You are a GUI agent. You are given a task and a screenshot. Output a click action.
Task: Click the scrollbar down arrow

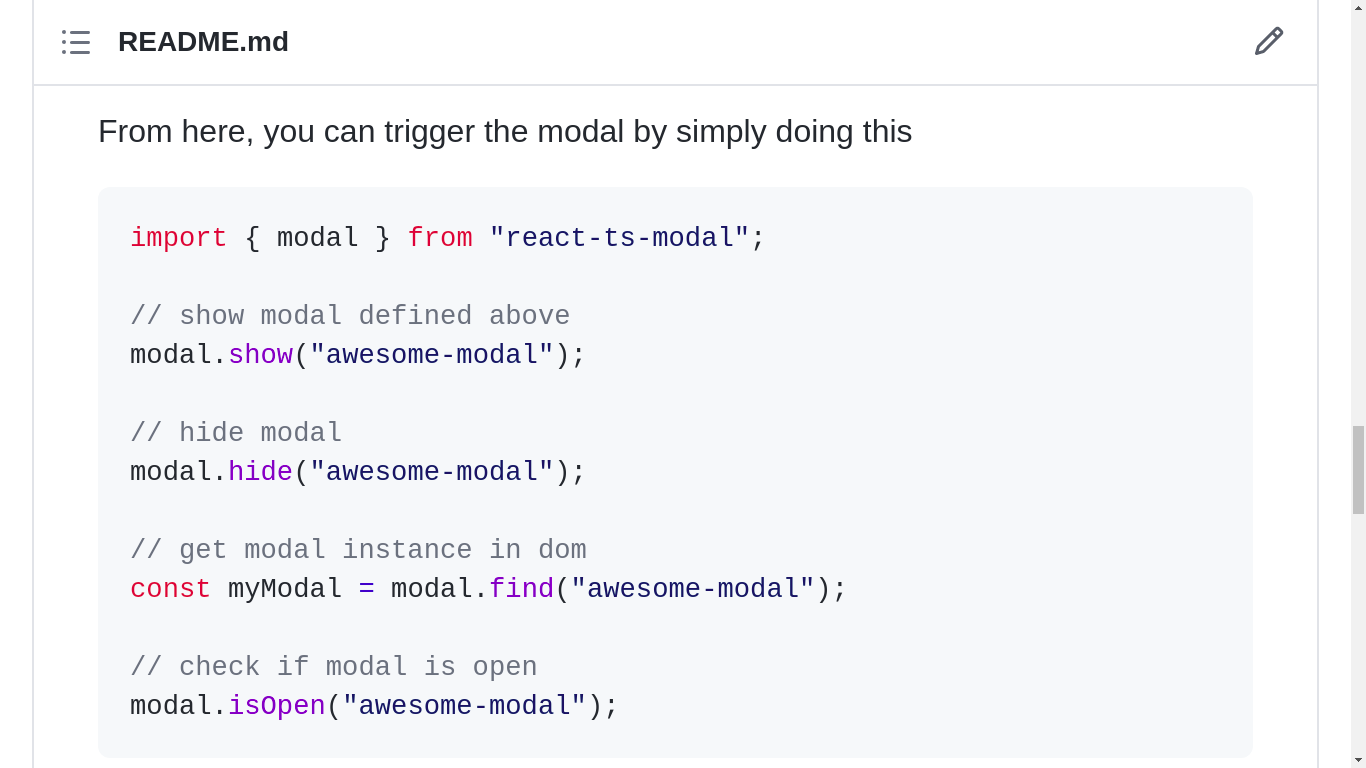pos(1358,760)
